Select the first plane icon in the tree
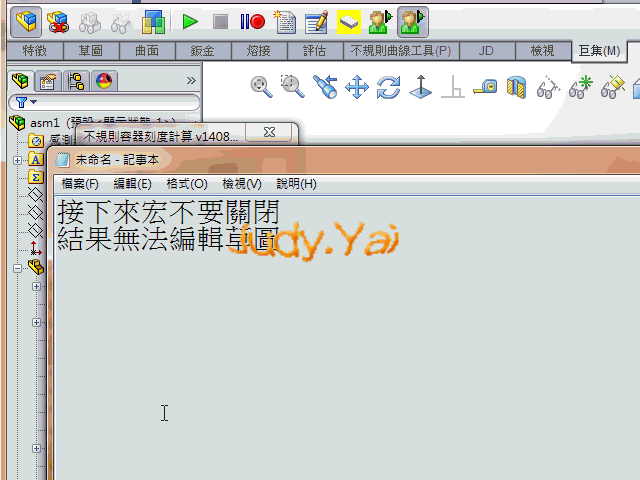 click(35, 194)
